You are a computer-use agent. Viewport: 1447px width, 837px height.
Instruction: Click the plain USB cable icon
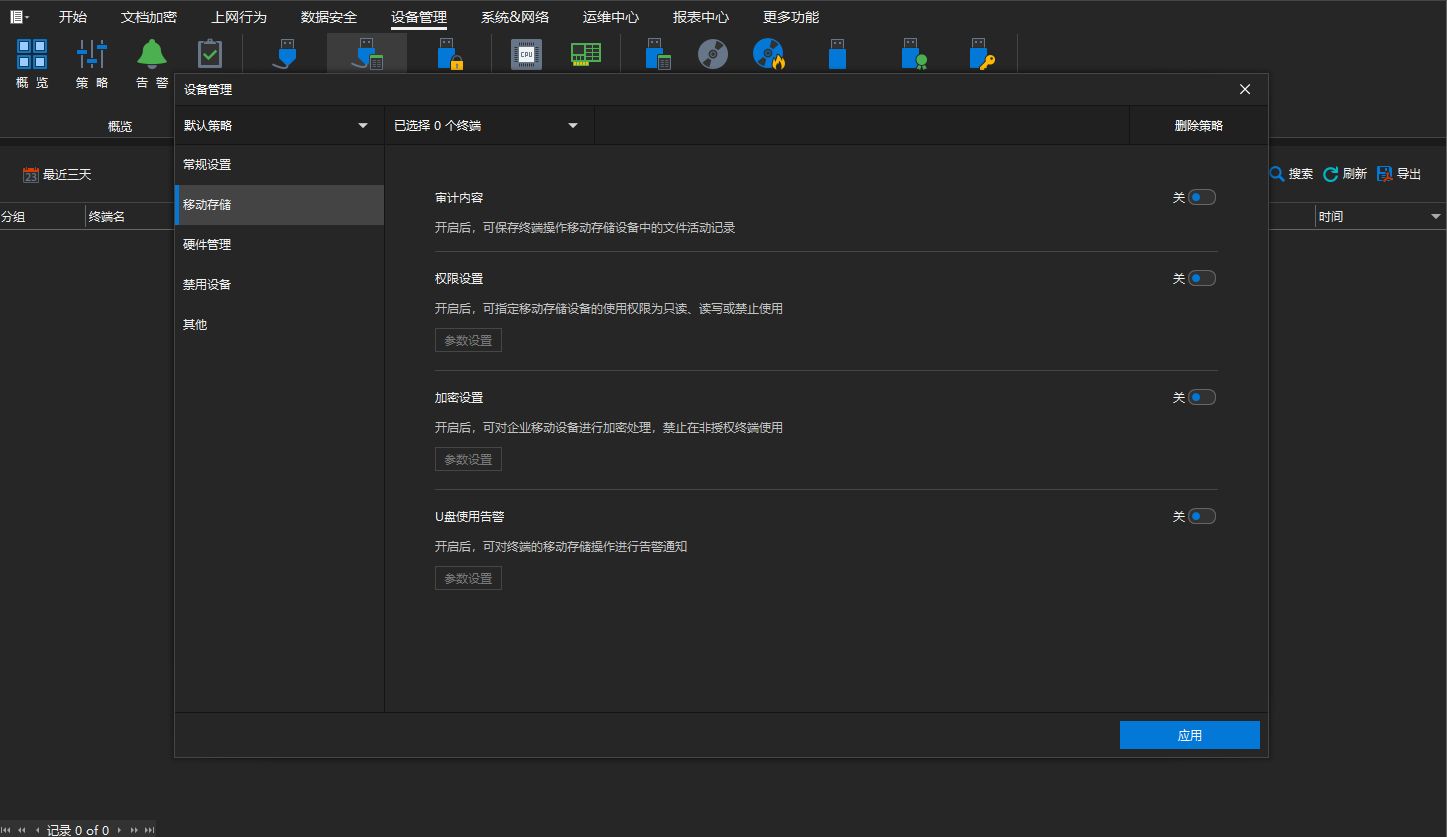click(286, 53)
